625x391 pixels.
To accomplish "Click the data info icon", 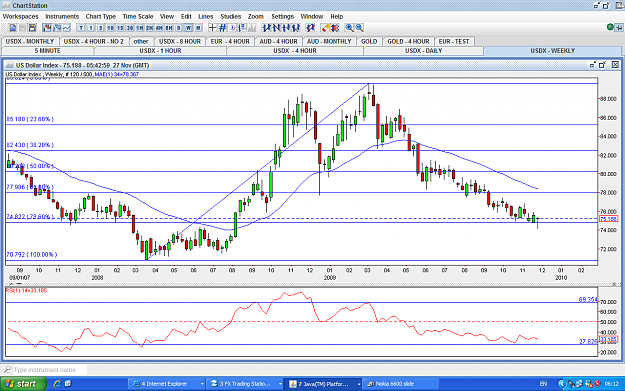I will [x=232, y=28].
